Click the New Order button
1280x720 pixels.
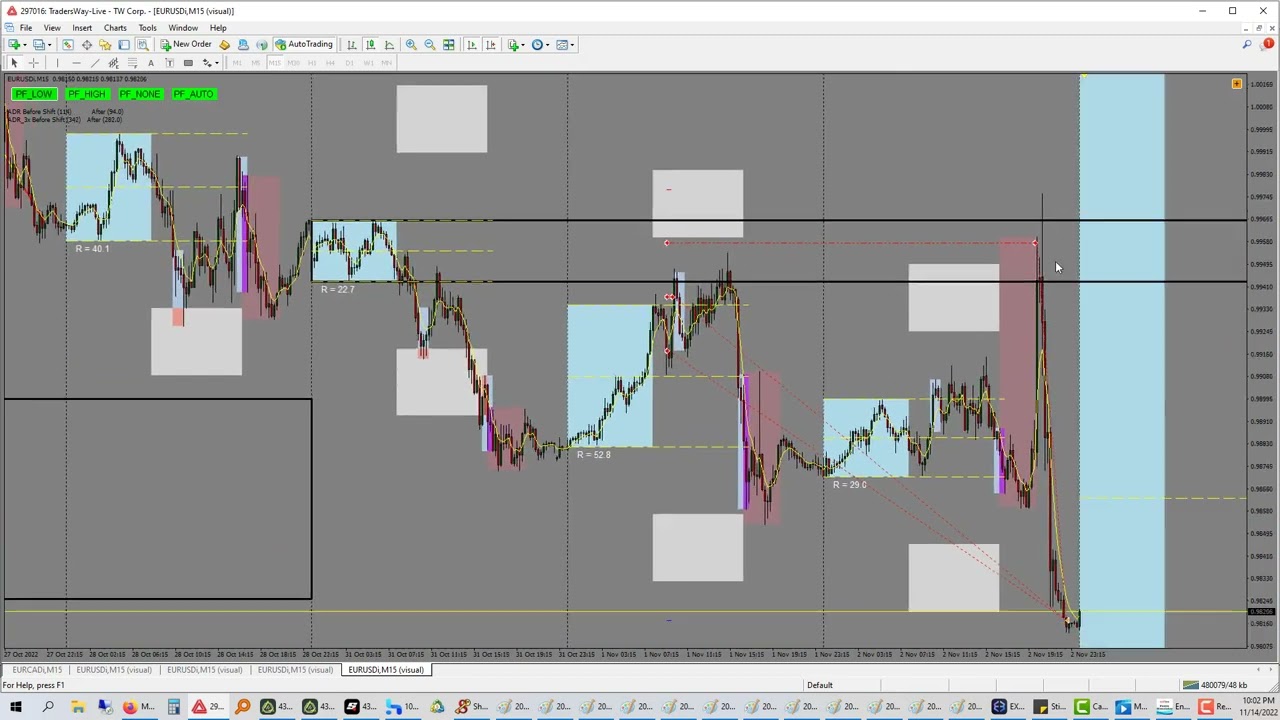(x=186, y=44)
